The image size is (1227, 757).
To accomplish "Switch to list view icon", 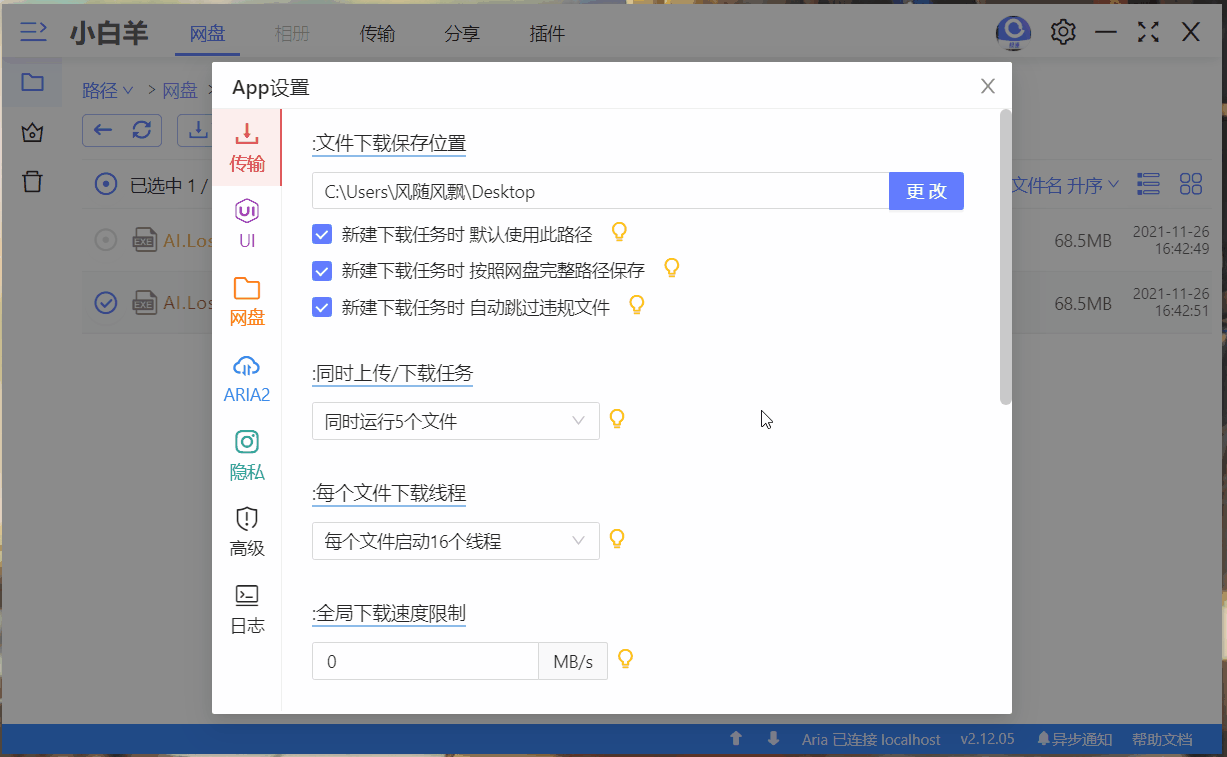I will coord(1149,184).
